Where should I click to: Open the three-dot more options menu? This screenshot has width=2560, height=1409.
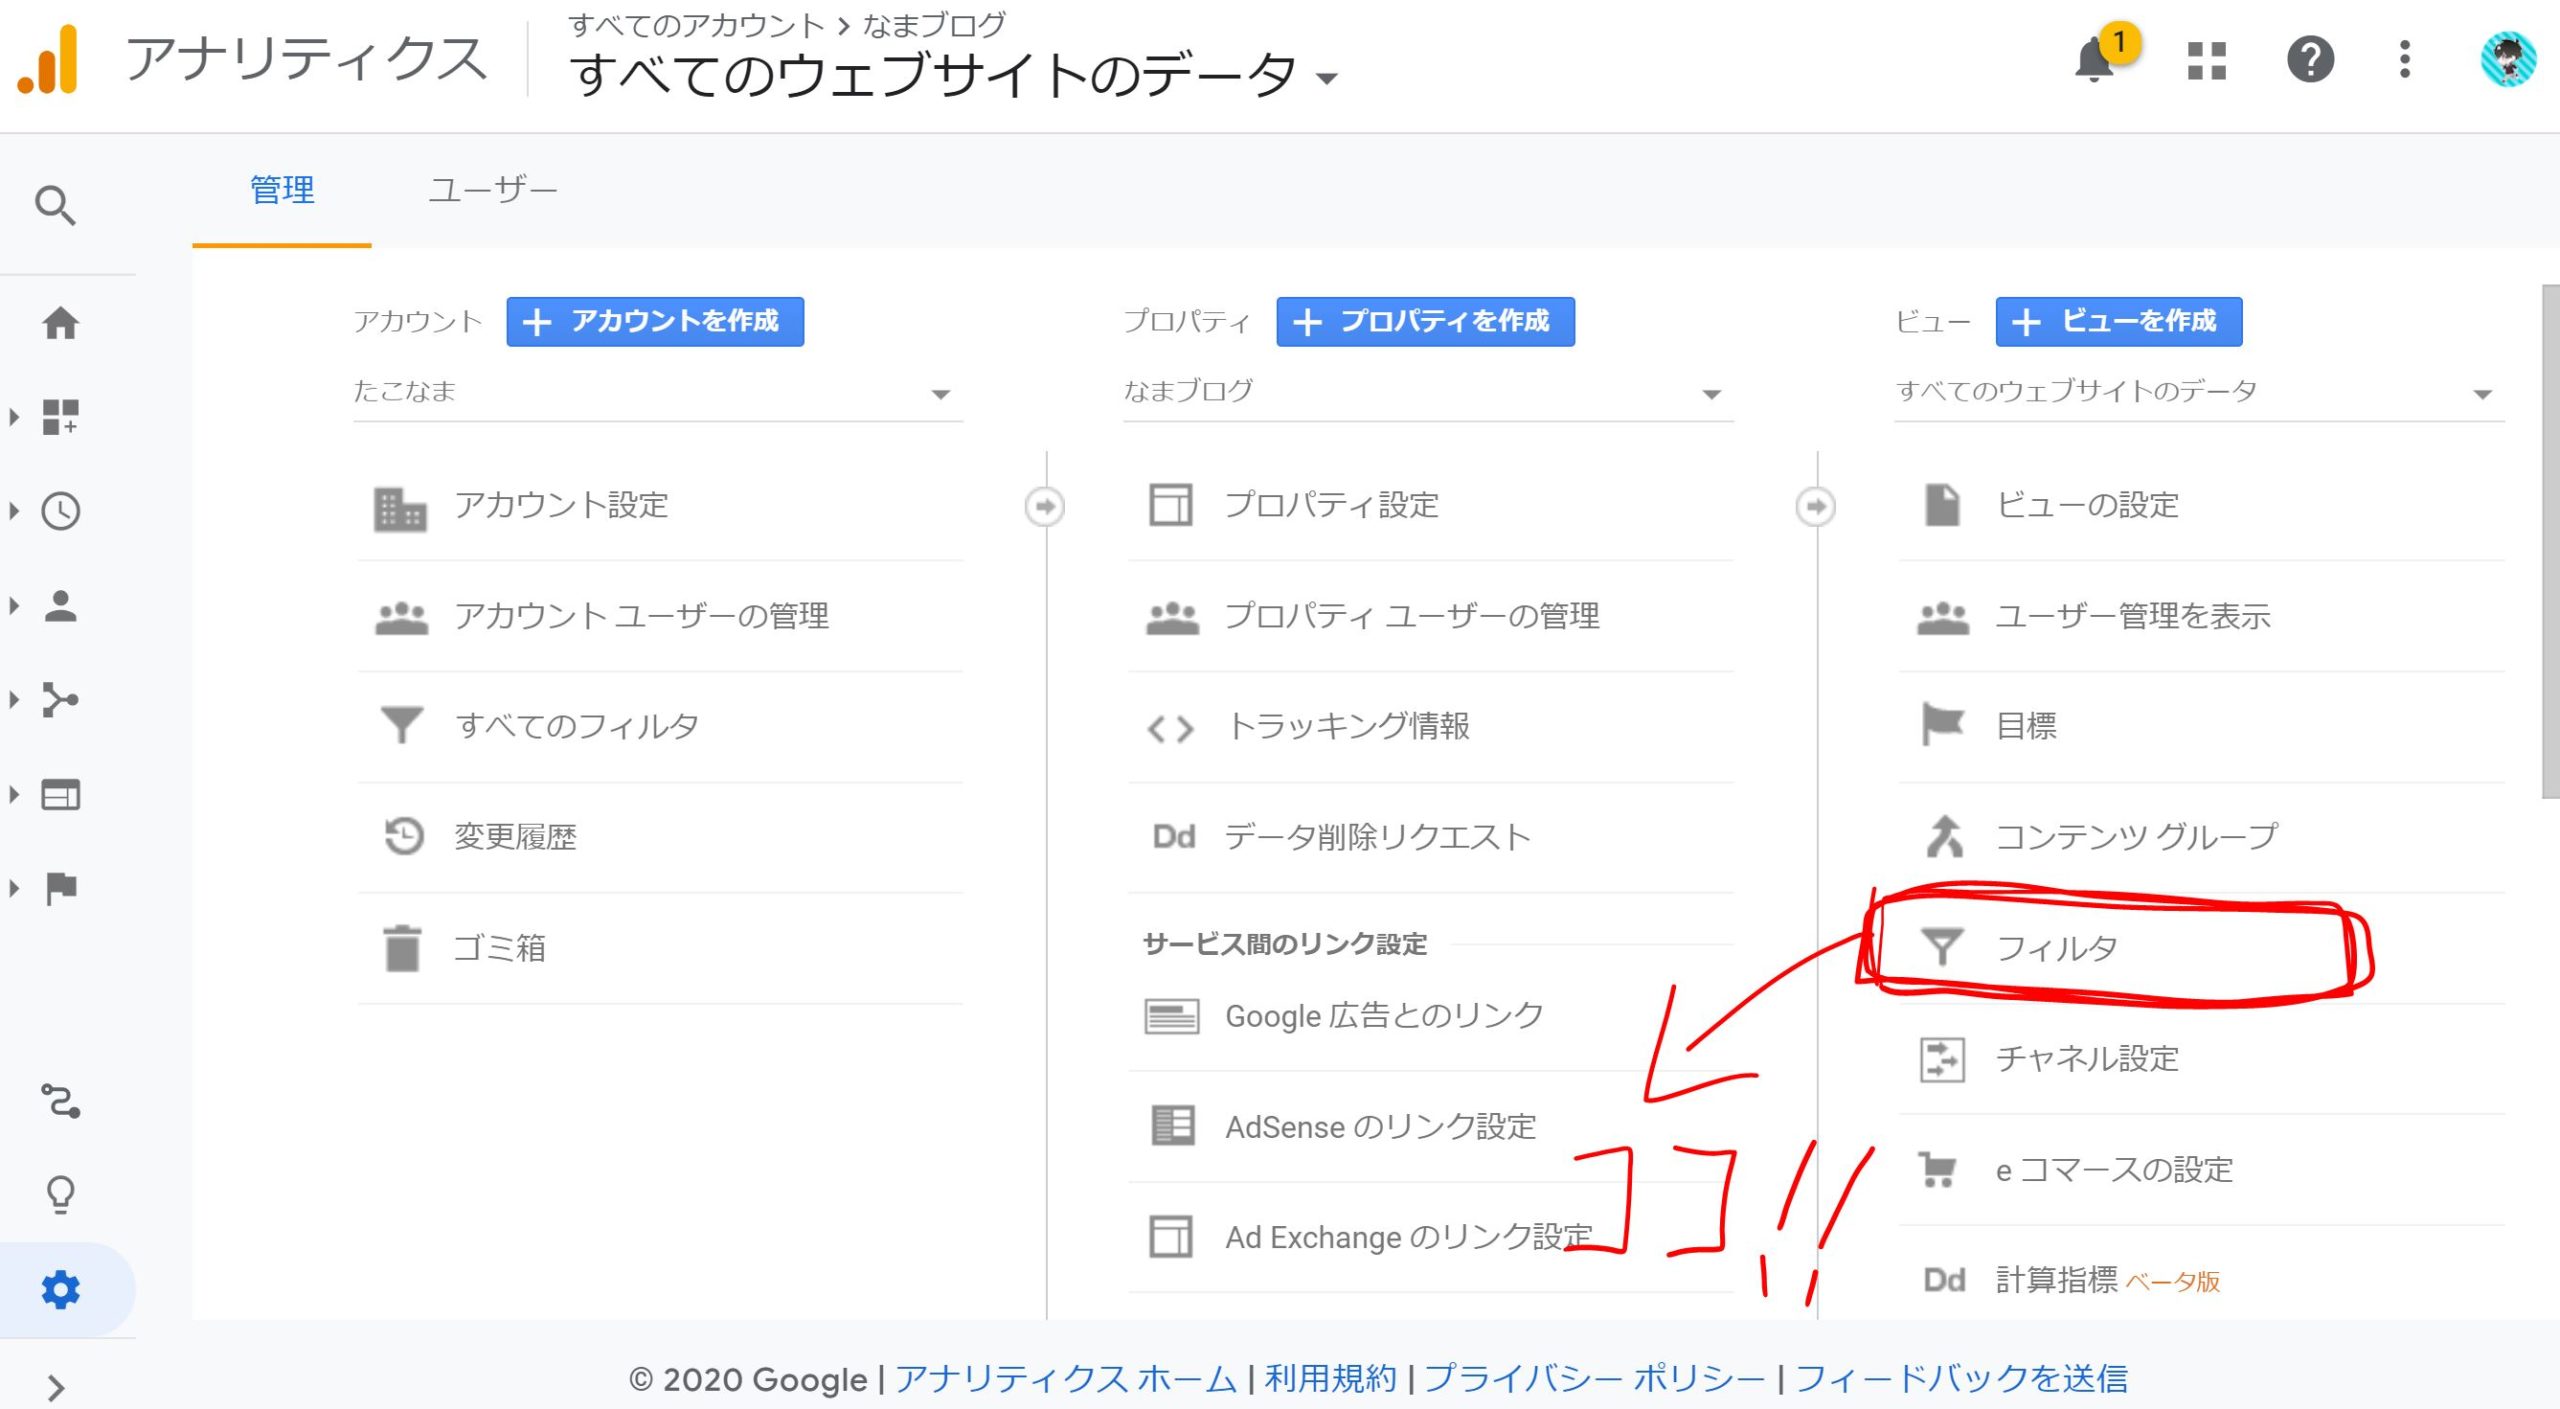[2405, 59]
